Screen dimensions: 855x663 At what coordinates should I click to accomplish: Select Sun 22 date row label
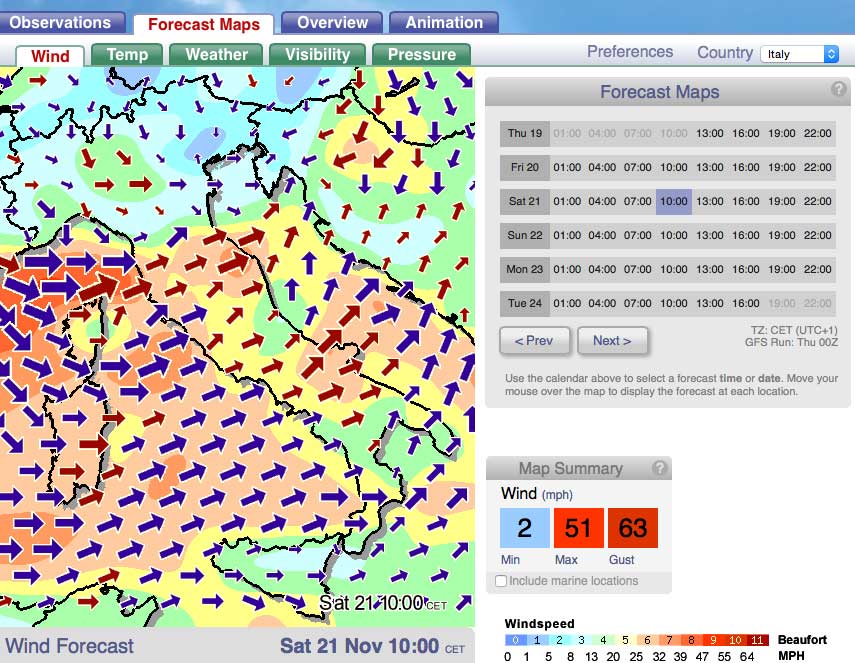point(524,235)
